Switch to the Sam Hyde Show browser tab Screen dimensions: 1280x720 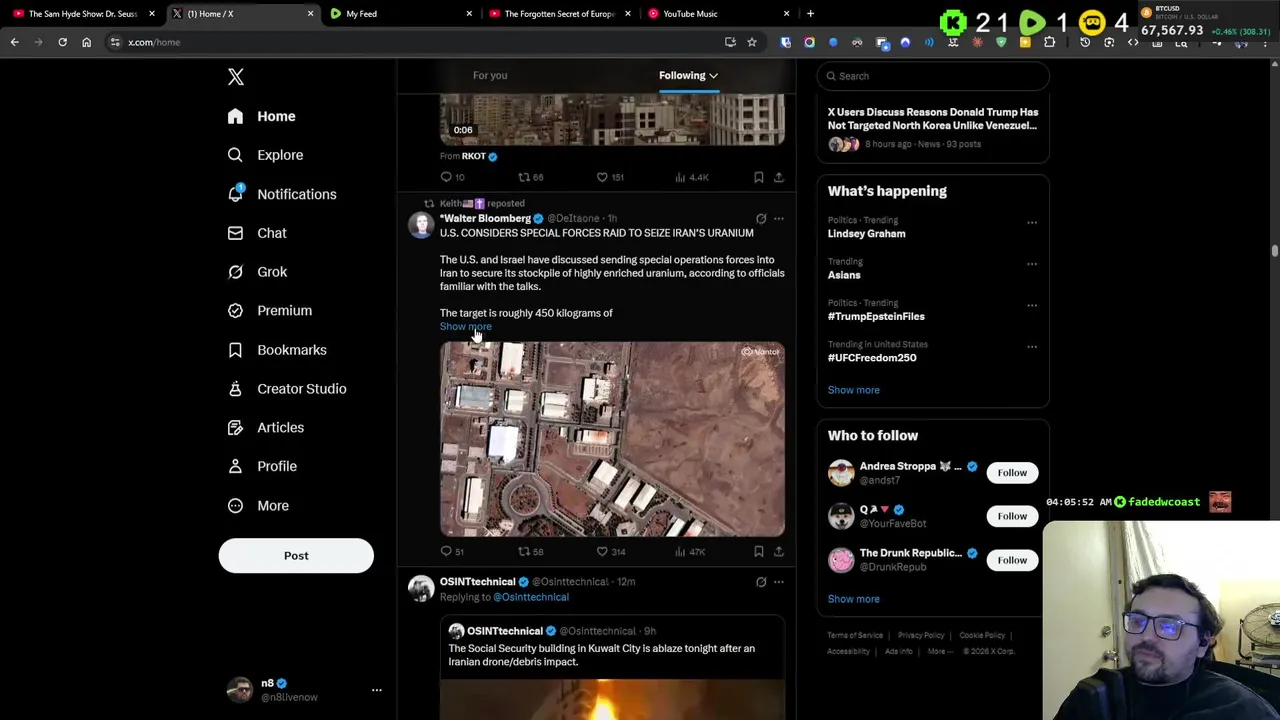click(x=82, y=14)
